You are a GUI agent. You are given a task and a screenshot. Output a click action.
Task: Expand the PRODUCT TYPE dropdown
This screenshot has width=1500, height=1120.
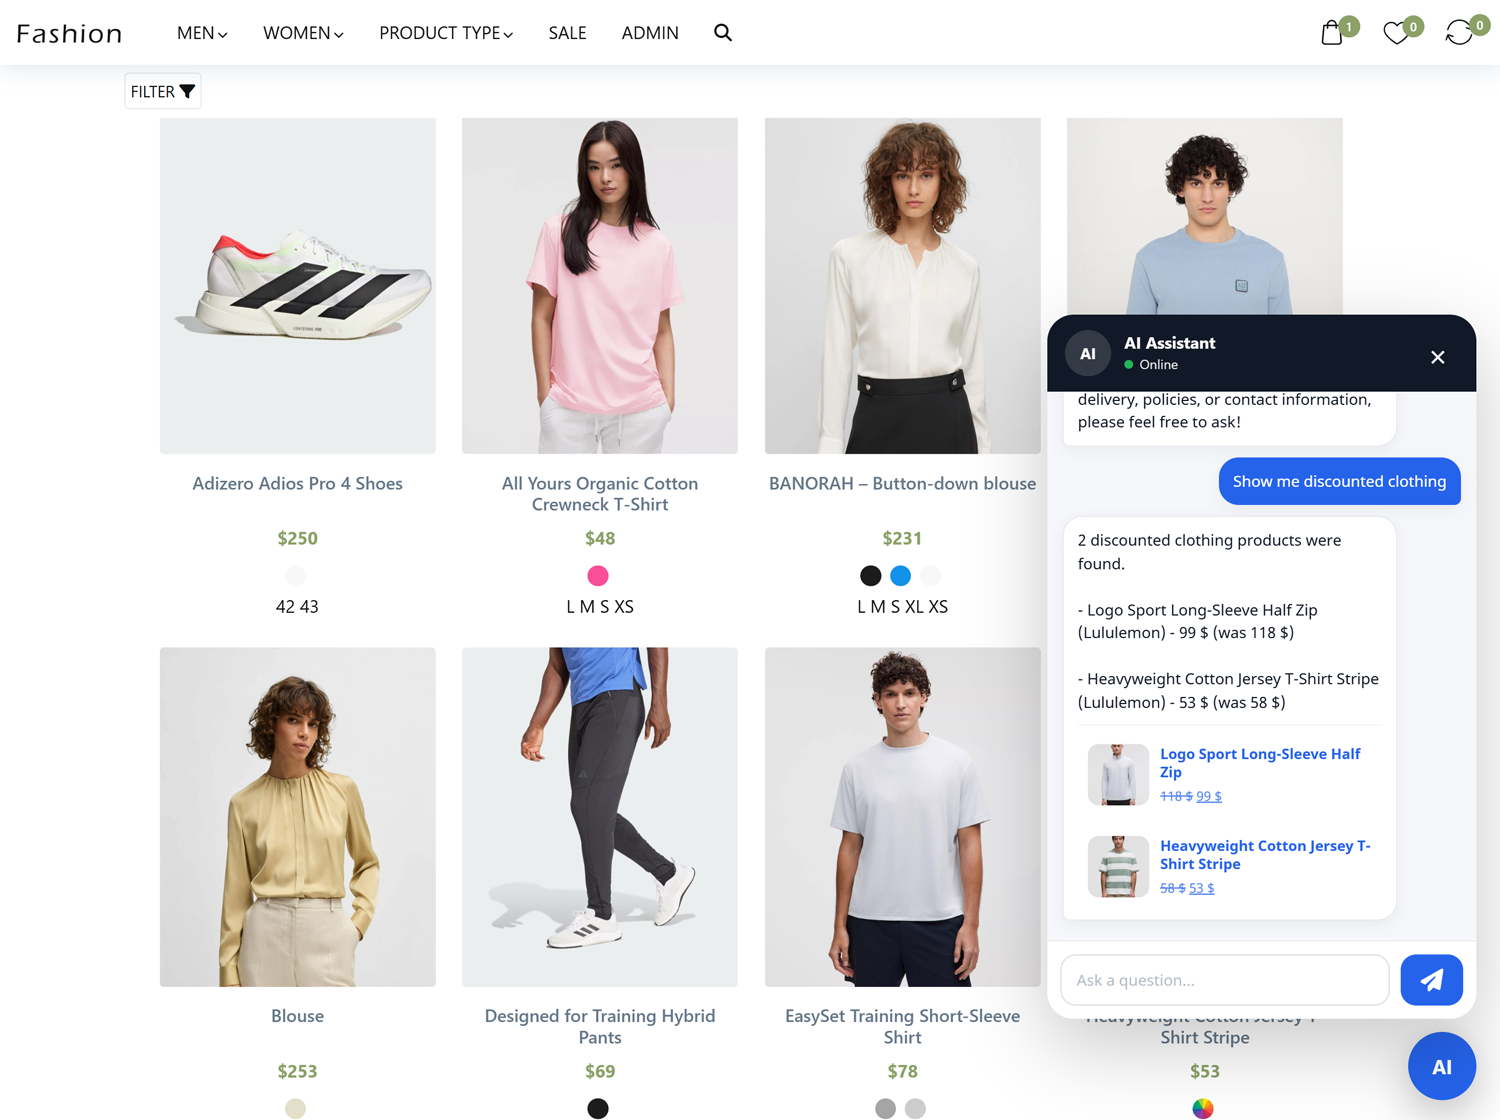pyautogui.click(x=446, y=33)
